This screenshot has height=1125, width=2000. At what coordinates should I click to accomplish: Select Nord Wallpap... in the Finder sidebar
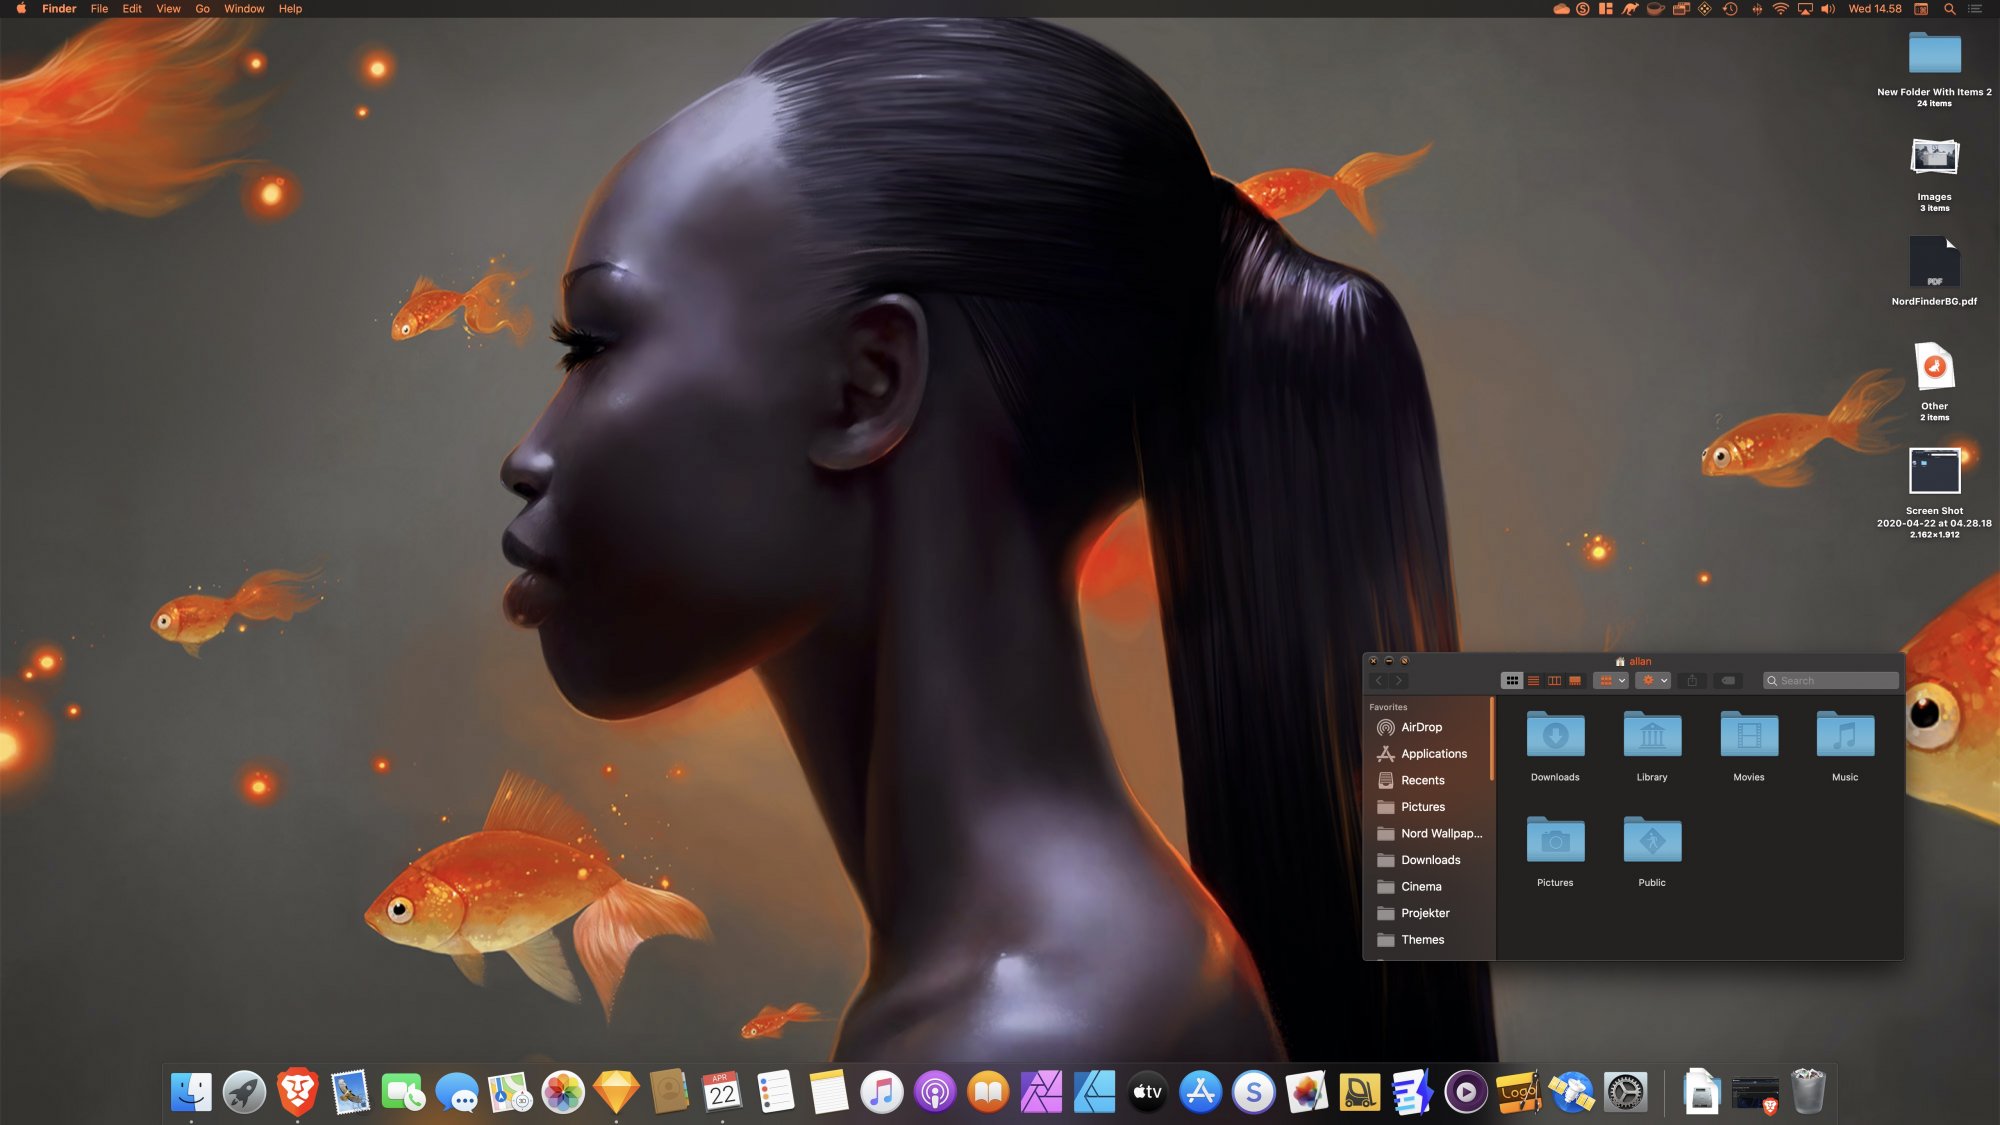(1430, 833)
